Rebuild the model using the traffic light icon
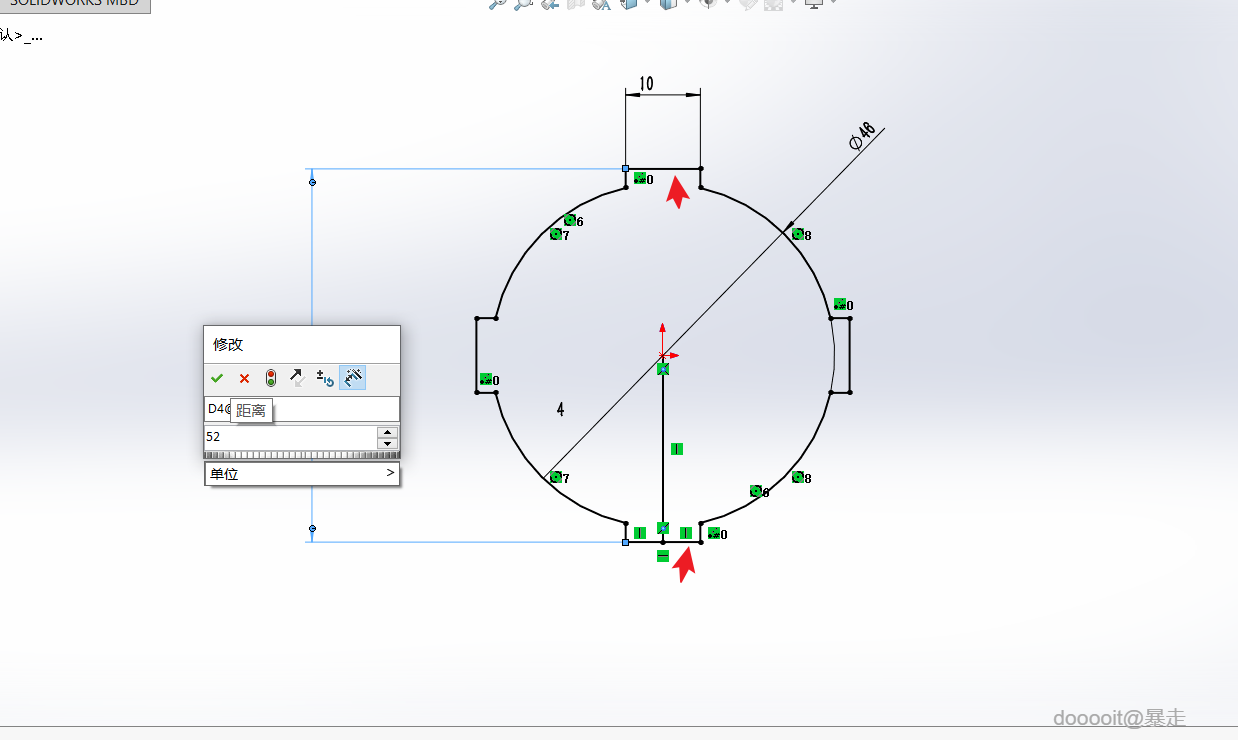1238x740 pixels. coord(270,378)
